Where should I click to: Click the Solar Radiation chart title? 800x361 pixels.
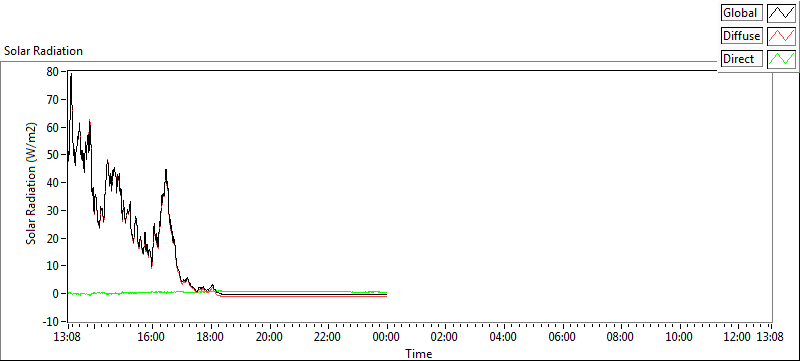pyautogui.click(x=43, y=51)
